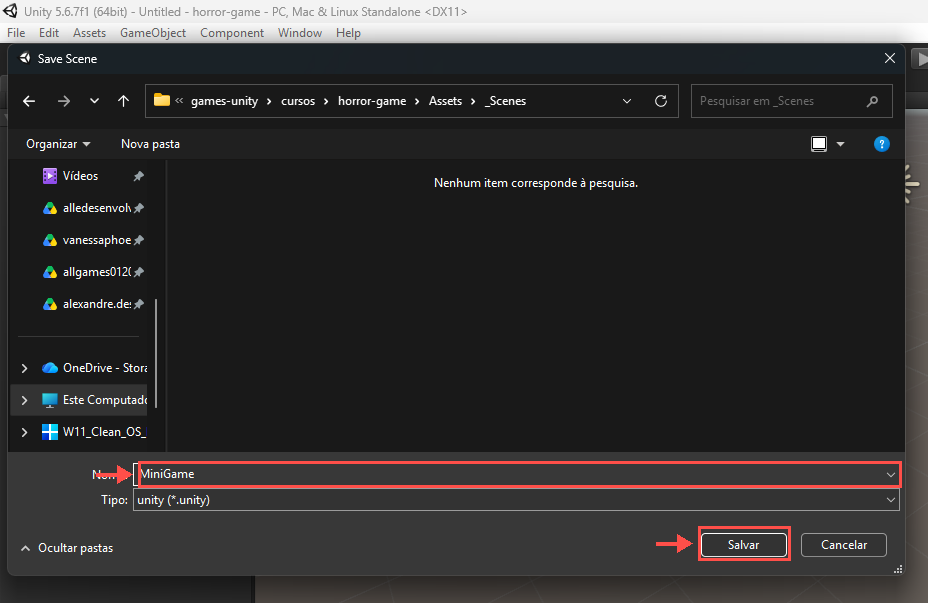The width and height of the screenshot is (928, 603).
Task: Open the view options dropdown arrow
Action: 840,144
